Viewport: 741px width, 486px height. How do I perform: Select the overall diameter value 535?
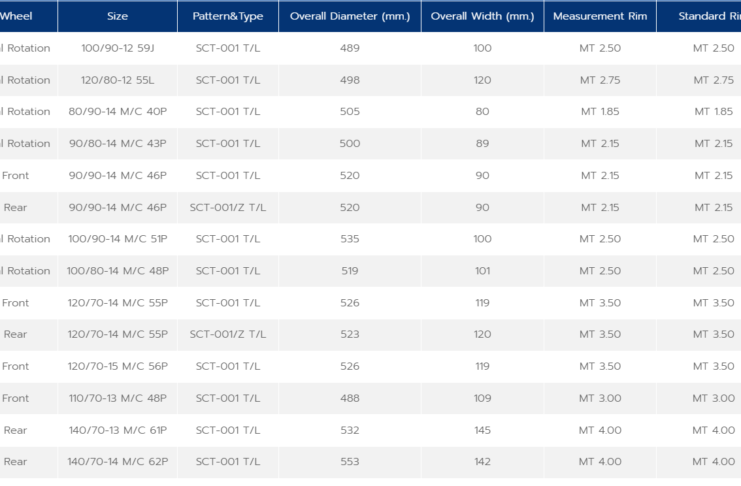(x=349, y=239)
